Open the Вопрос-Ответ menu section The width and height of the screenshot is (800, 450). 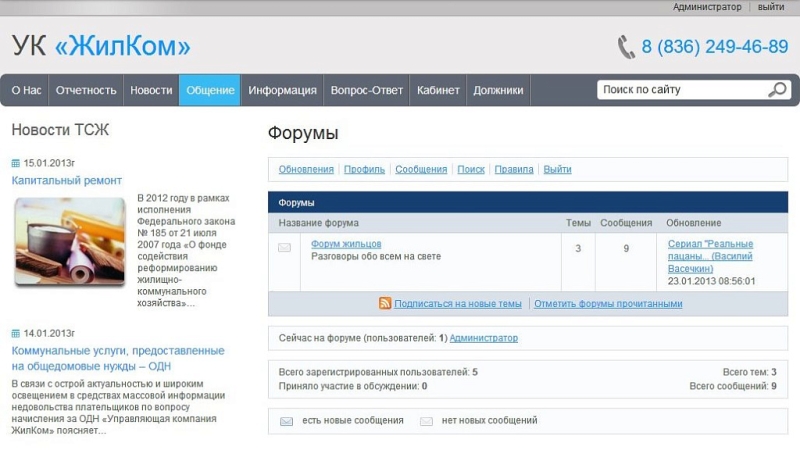click(x=366, y=90)
